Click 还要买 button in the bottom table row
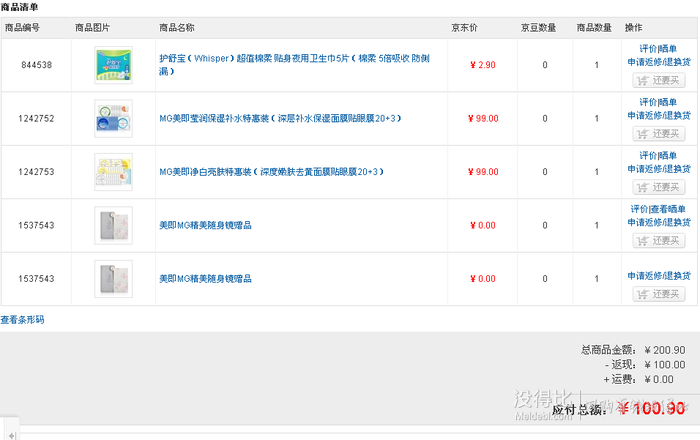Viewport: 700px width, 440px height. (x=659, y=295)
